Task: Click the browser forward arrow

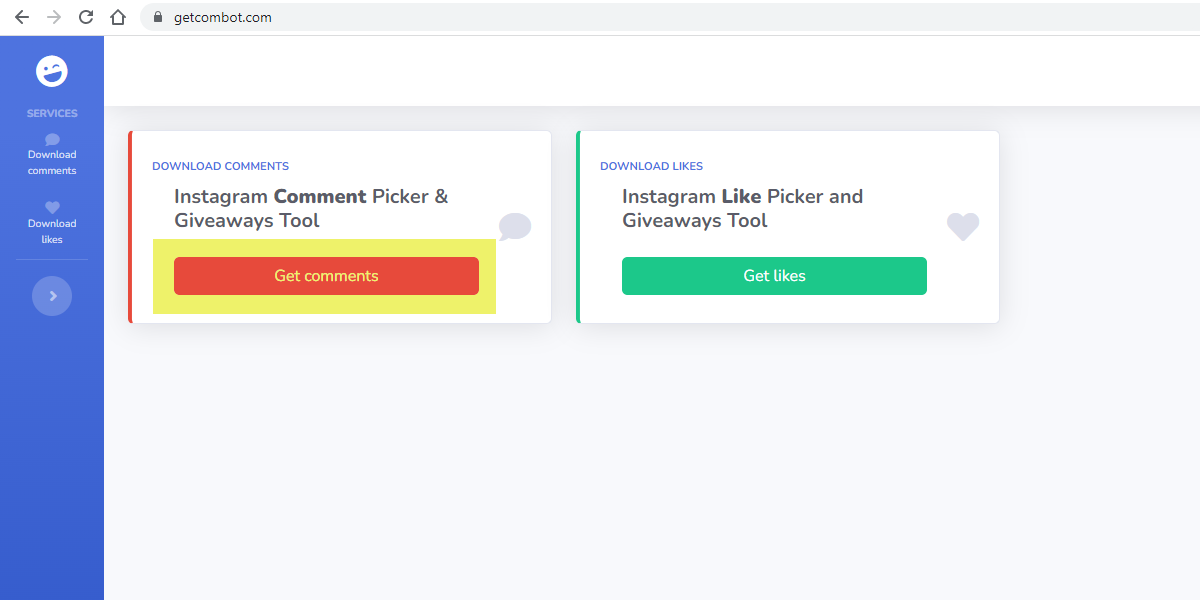Action: tap(54, 17)
